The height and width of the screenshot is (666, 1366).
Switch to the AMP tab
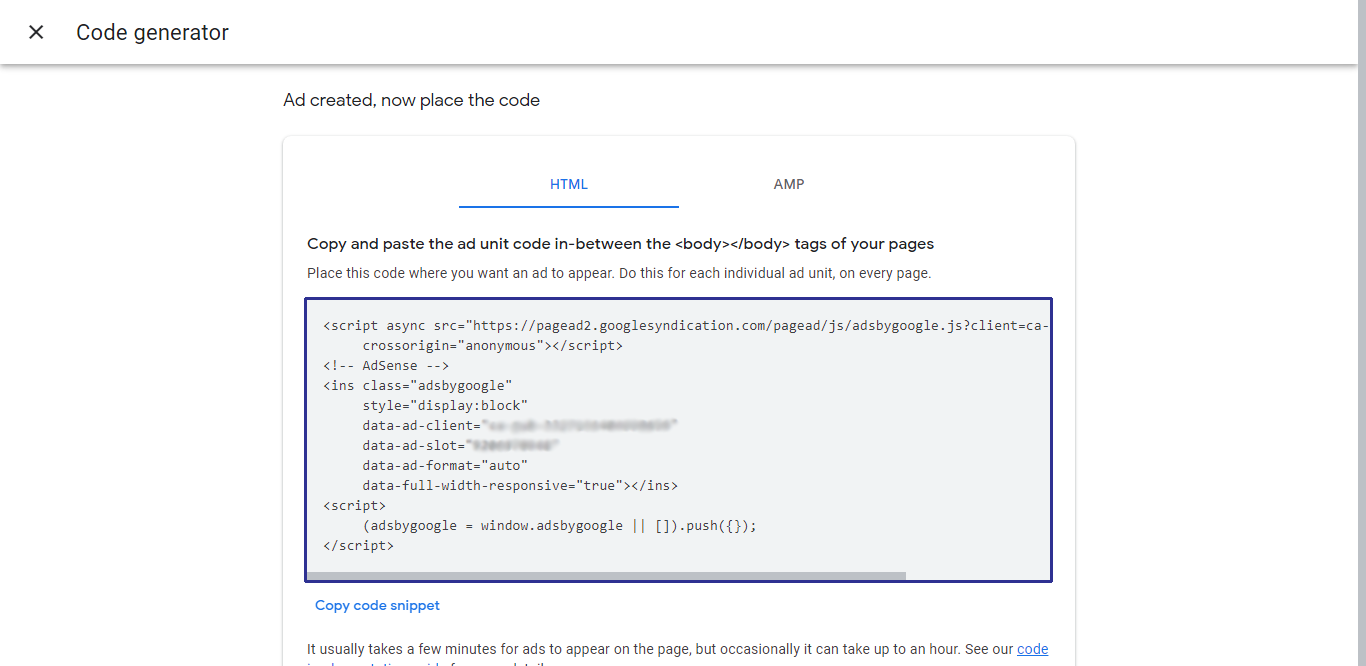tap(789, 185)
